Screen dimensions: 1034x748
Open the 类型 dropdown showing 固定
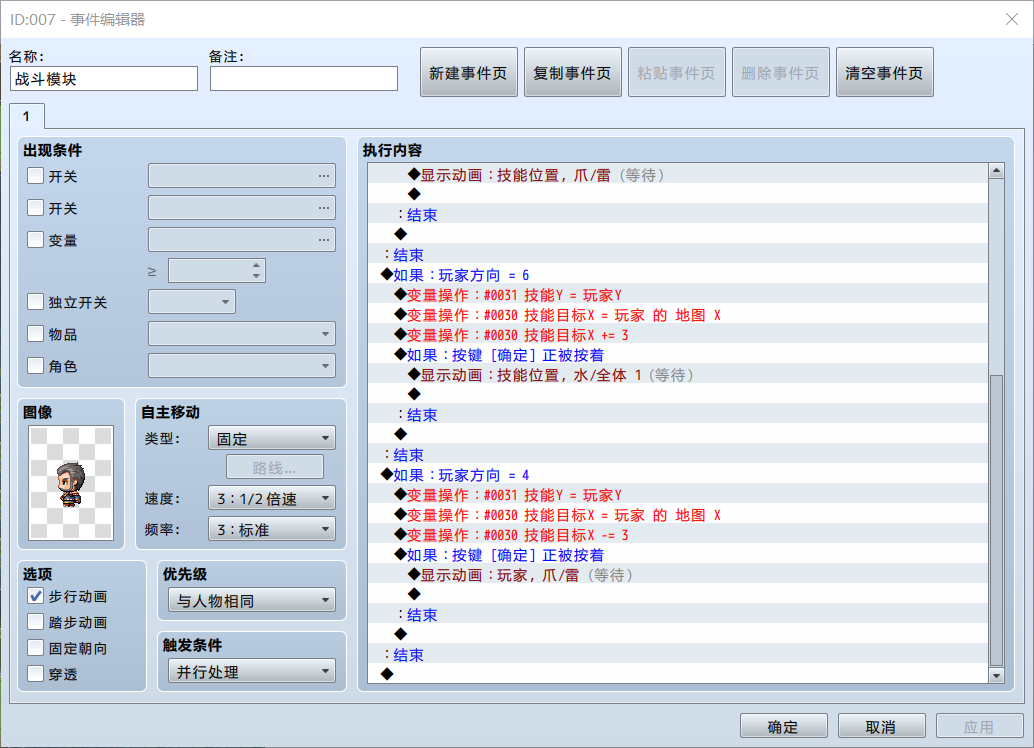272,439
